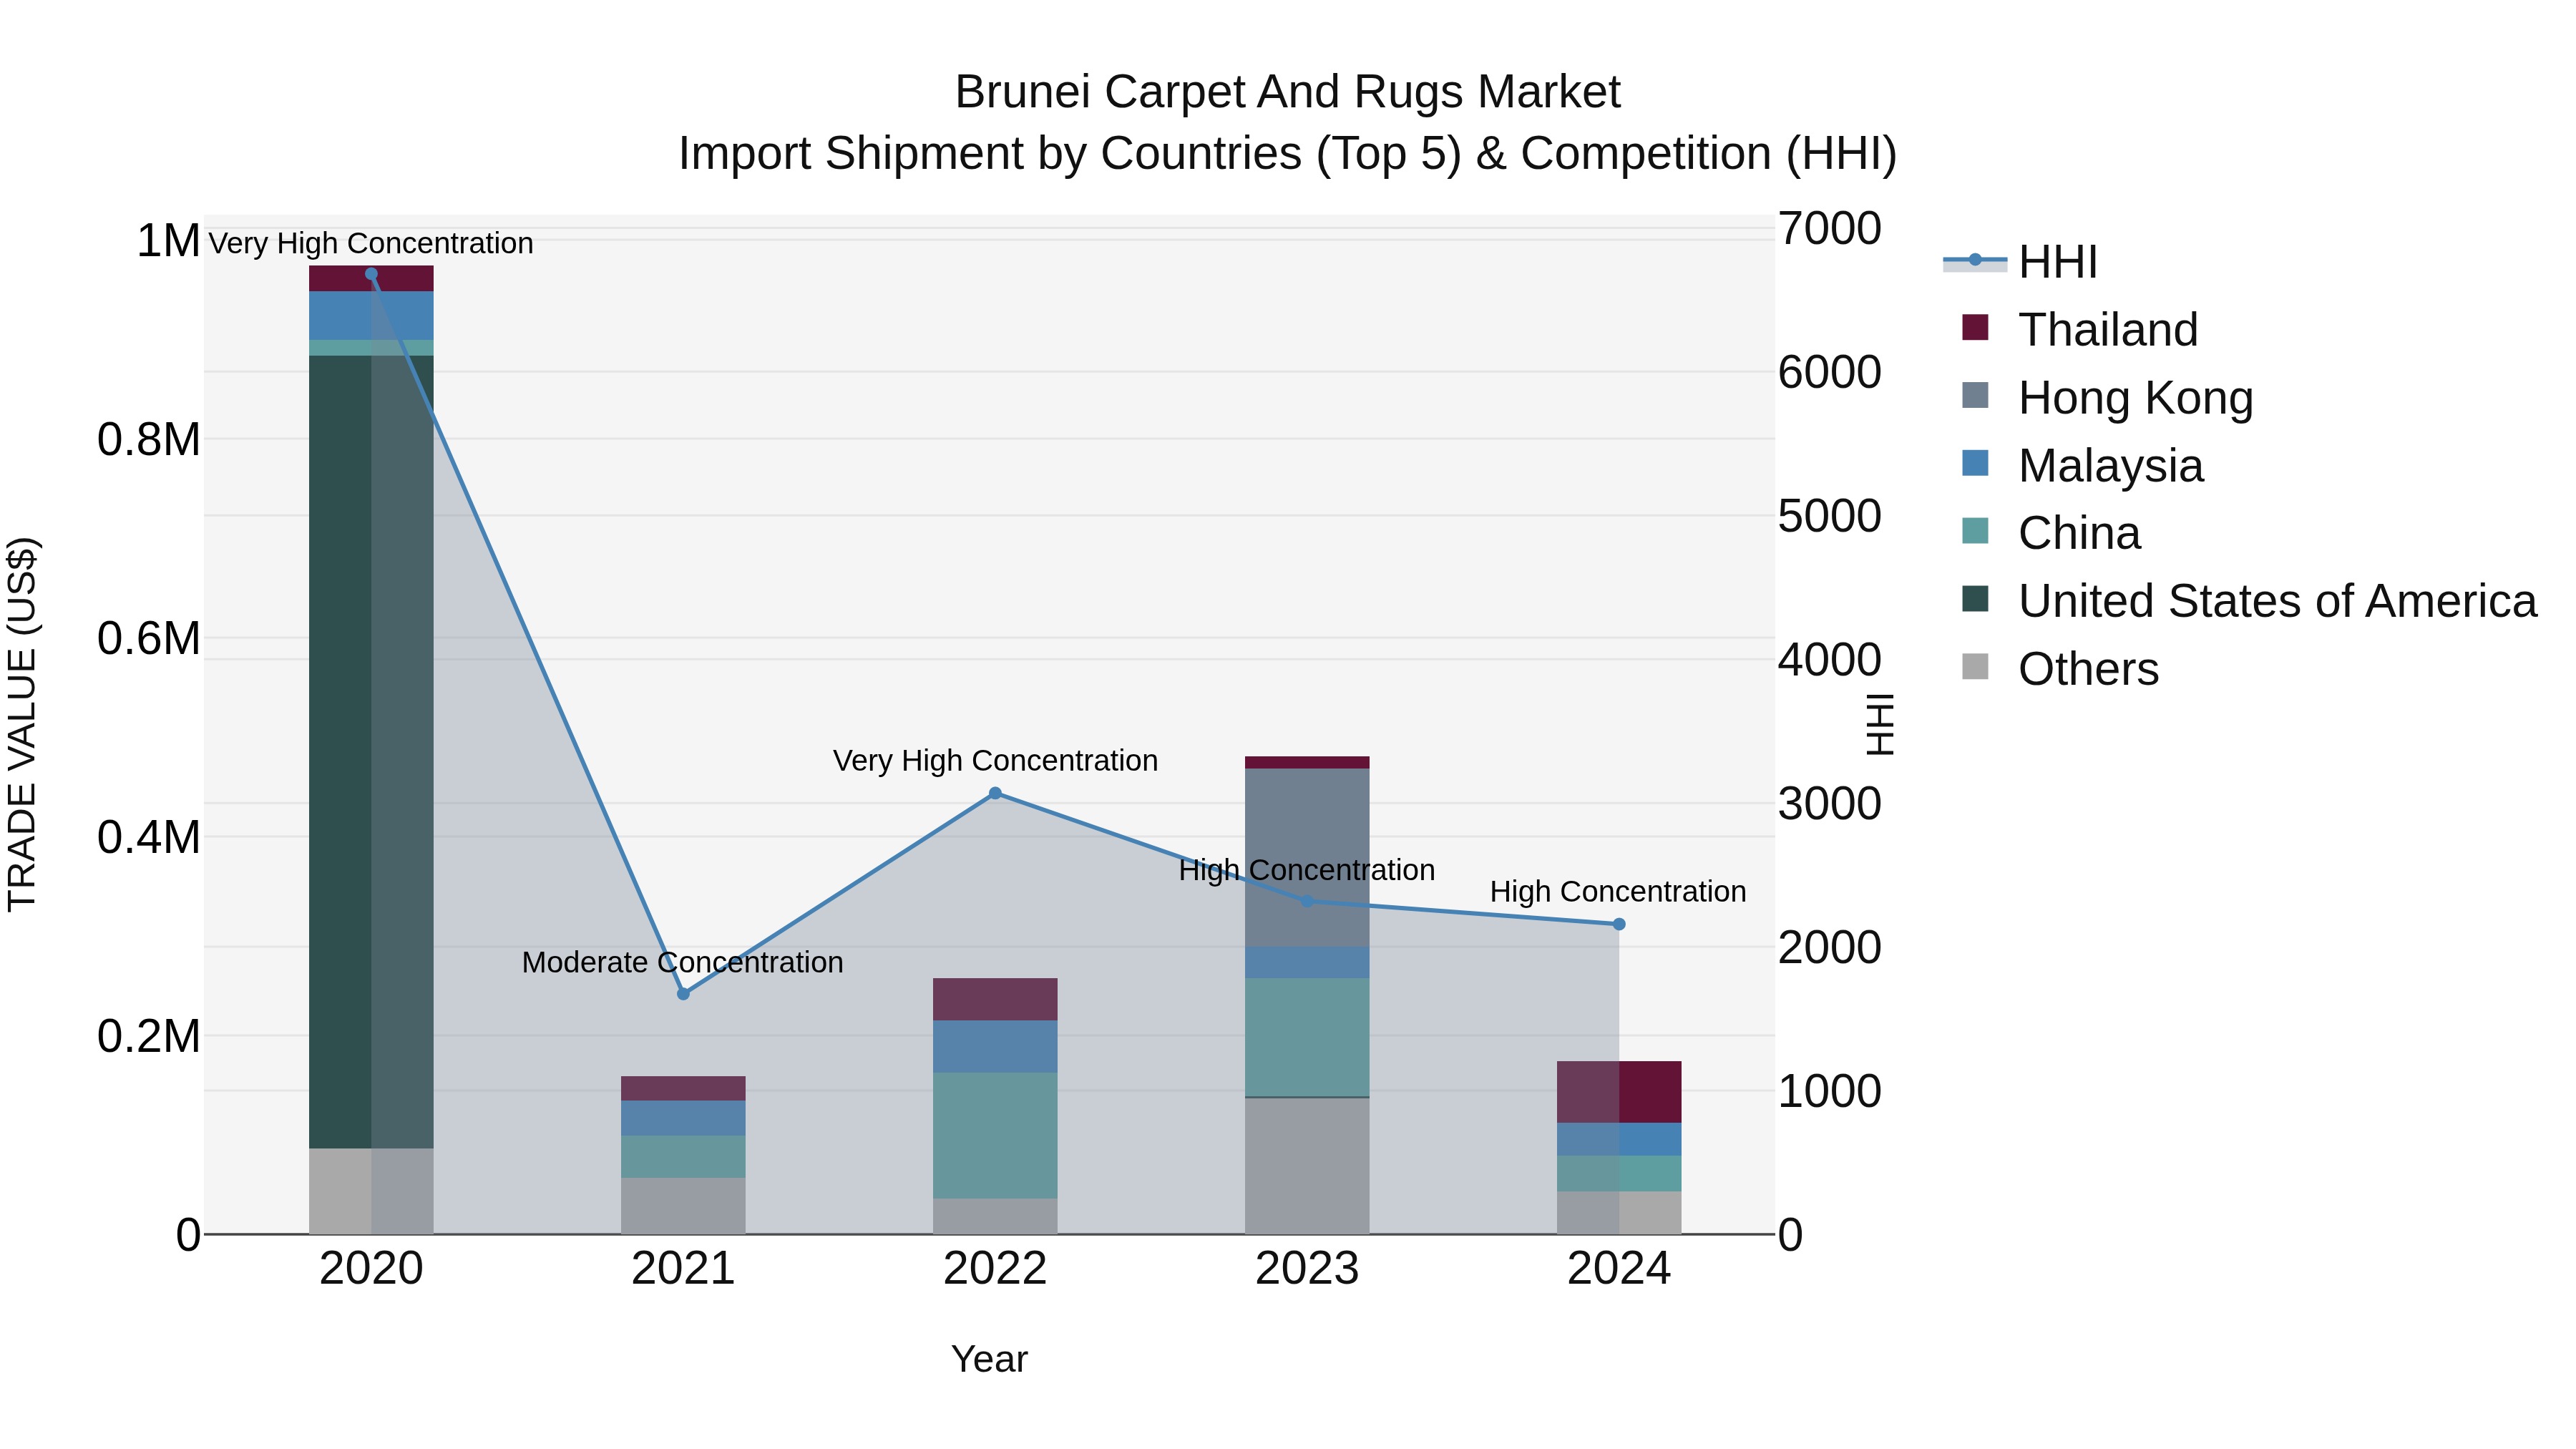Click the United States dark green legend swatch
This screenshot has width=2576, height=1449.
(1975, 599)
